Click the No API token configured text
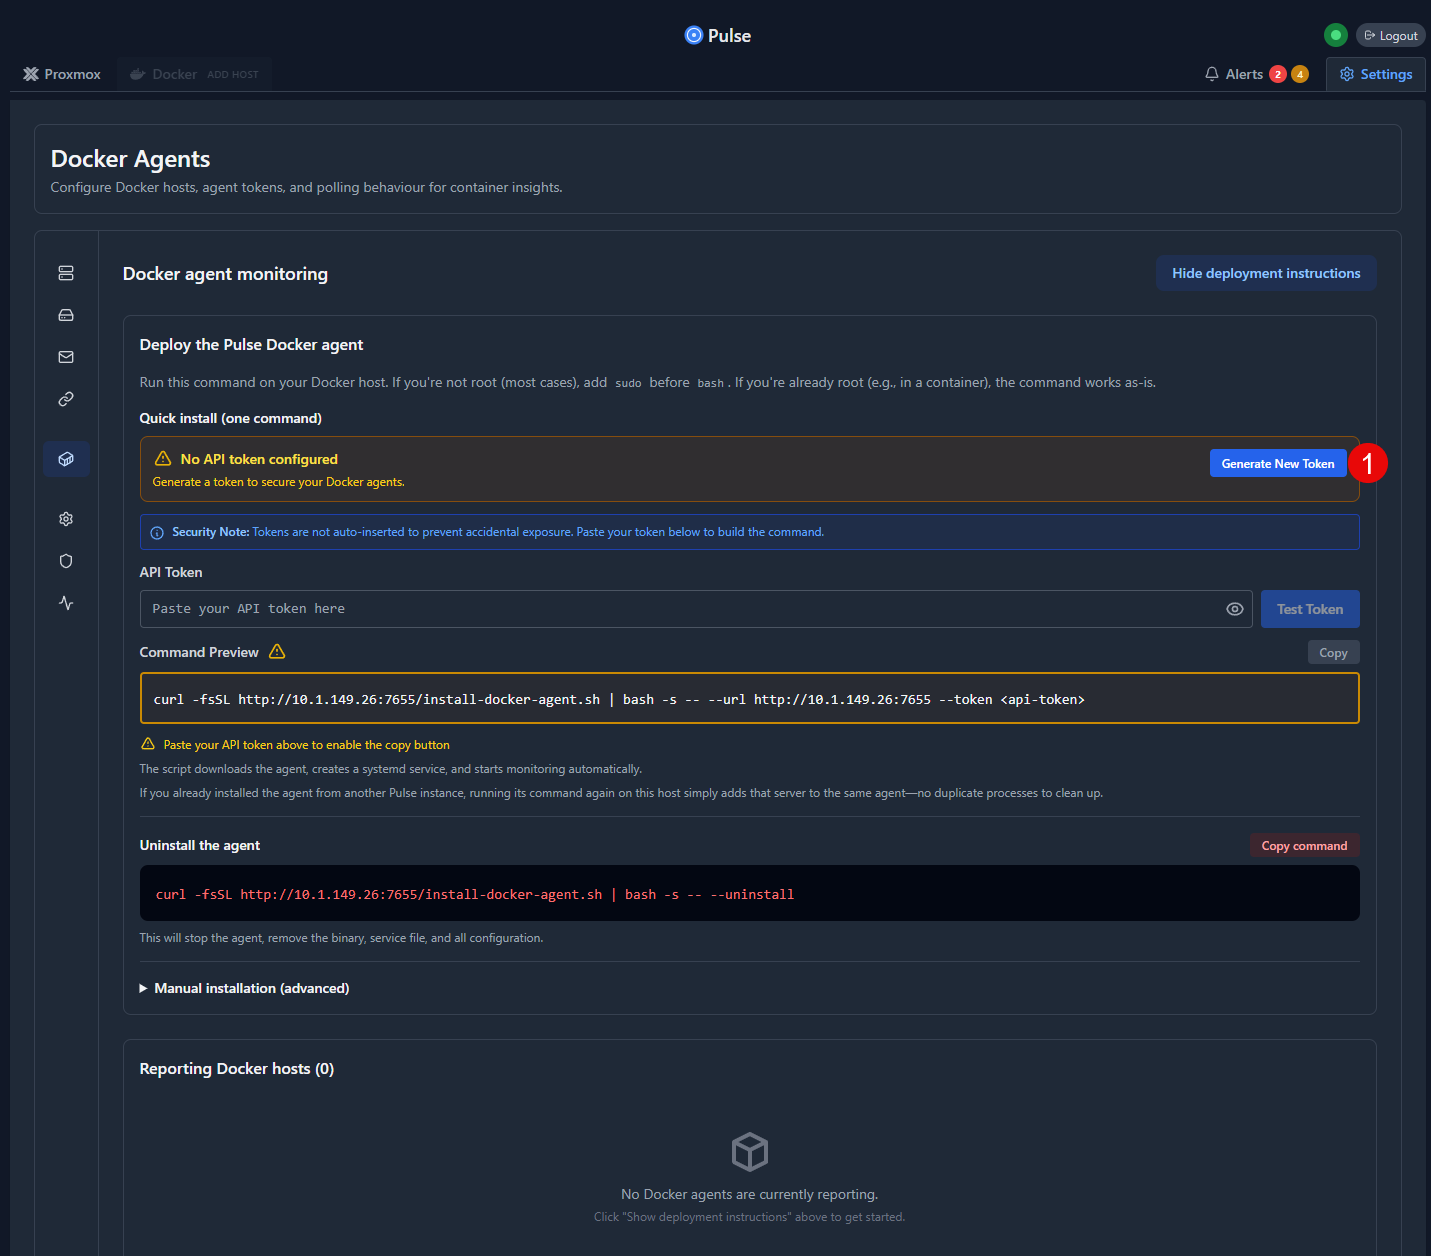 click(x=259, y=459)
